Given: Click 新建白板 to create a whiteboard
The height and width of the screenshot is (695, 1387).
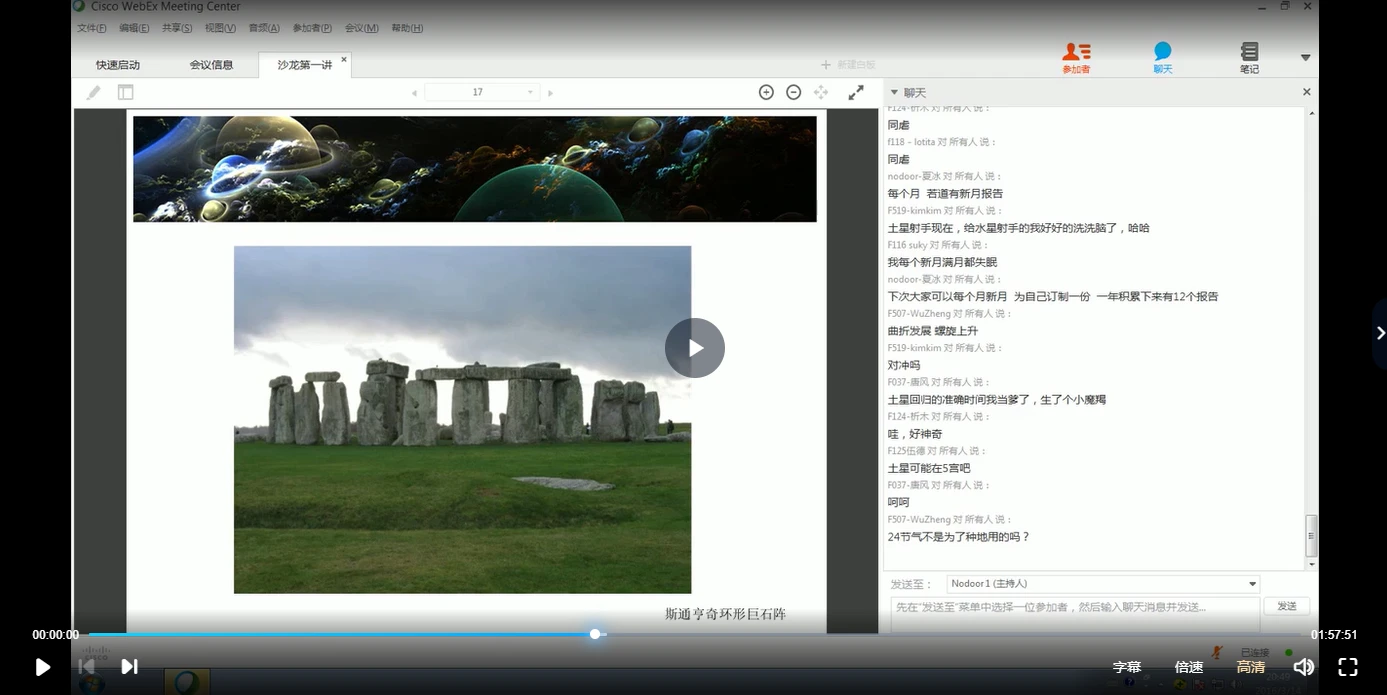Looking at the screenshot, I should click(x=848, y=65).
